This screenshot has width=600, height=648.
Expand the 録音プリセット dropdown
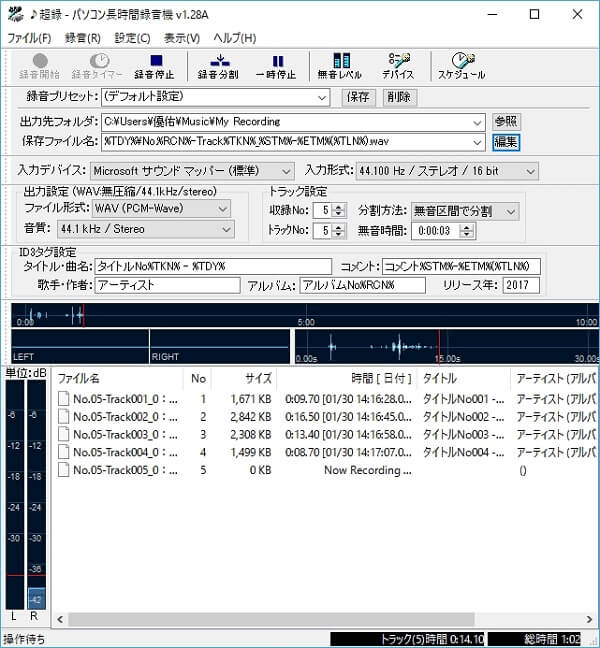321,98
